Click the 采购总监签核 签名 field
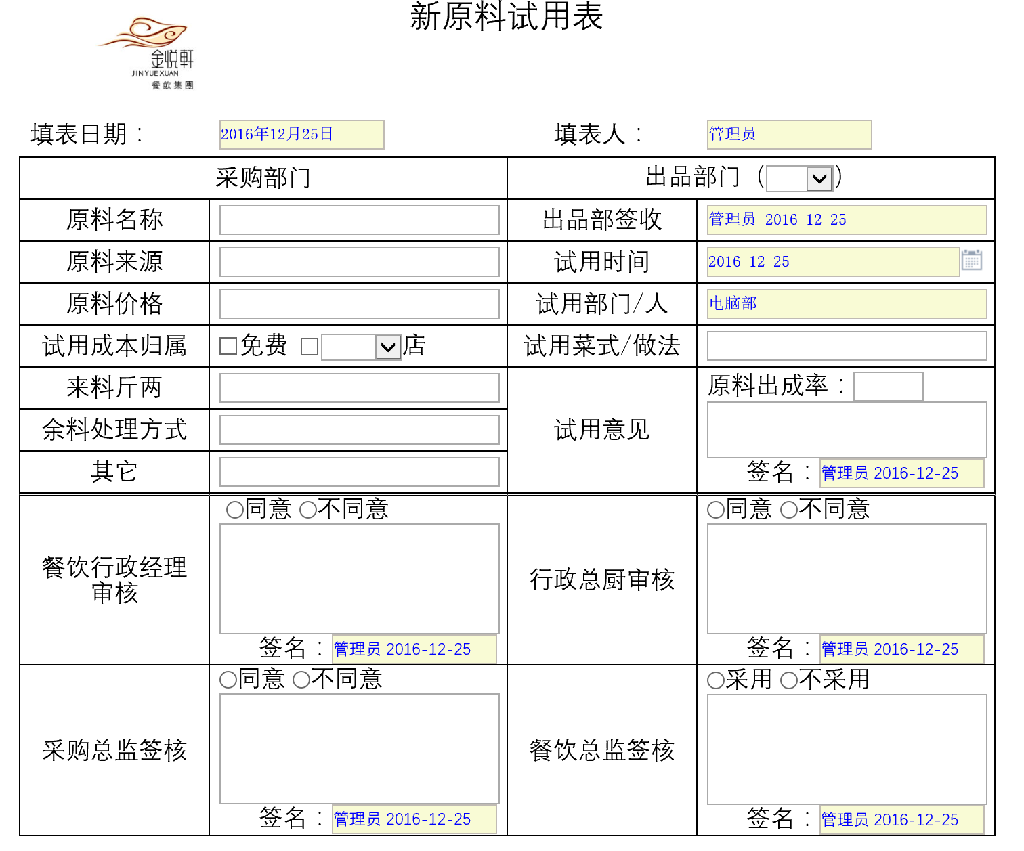The height and width of the screenshot is (851, 1024). pyautogui.click(x=414, y=819)
